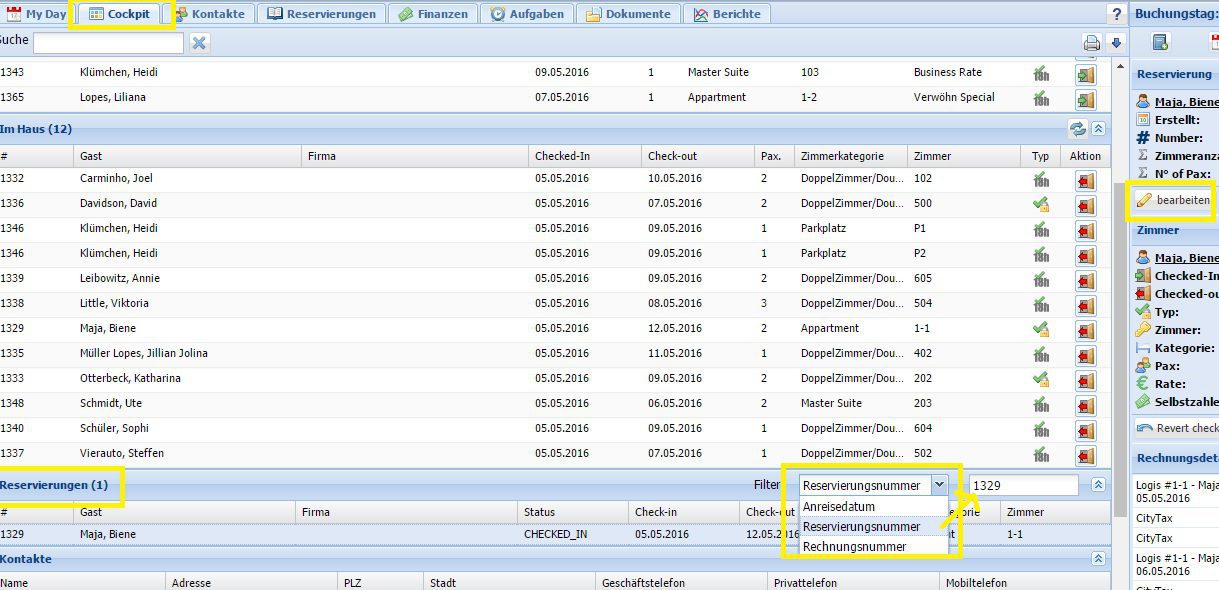The width and height of the screenshot is (1219, 590).
Task: Click the new booking icon under Buchungstag
Action: tap(1160, 42)
